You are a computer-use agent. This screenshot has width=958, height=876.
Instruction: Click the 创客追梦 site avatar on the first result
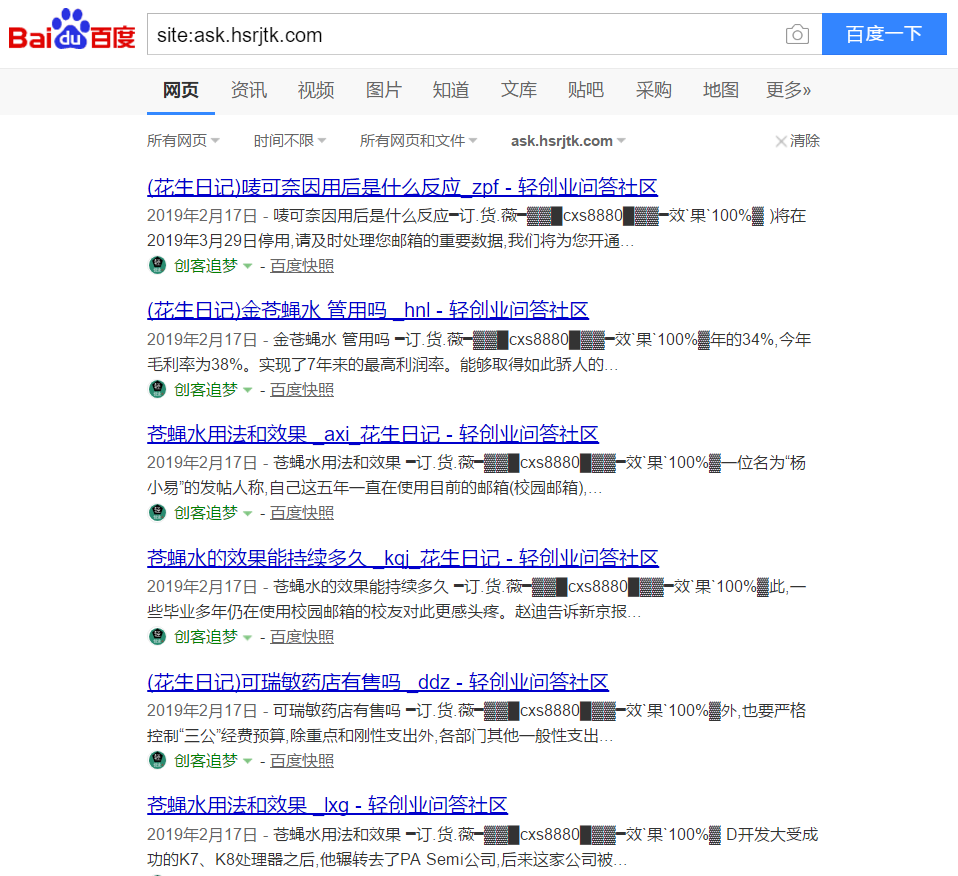tap(157, 265)
